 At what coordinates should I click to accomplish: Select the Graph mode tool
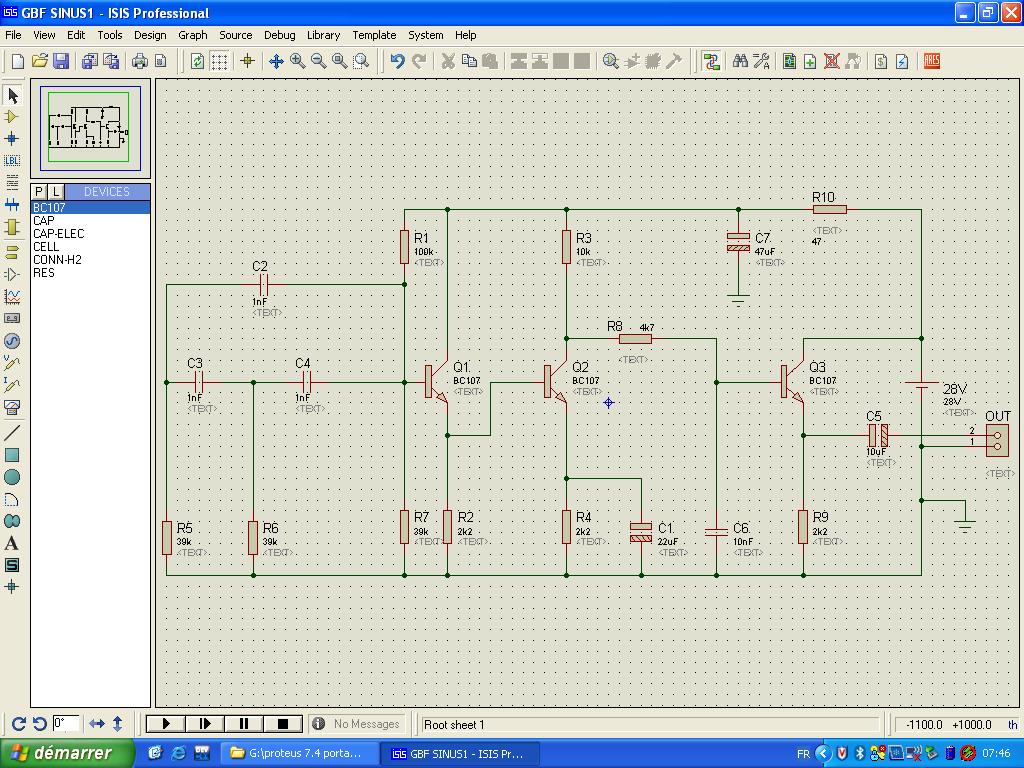pyautogui.click(x=12, y=297)
